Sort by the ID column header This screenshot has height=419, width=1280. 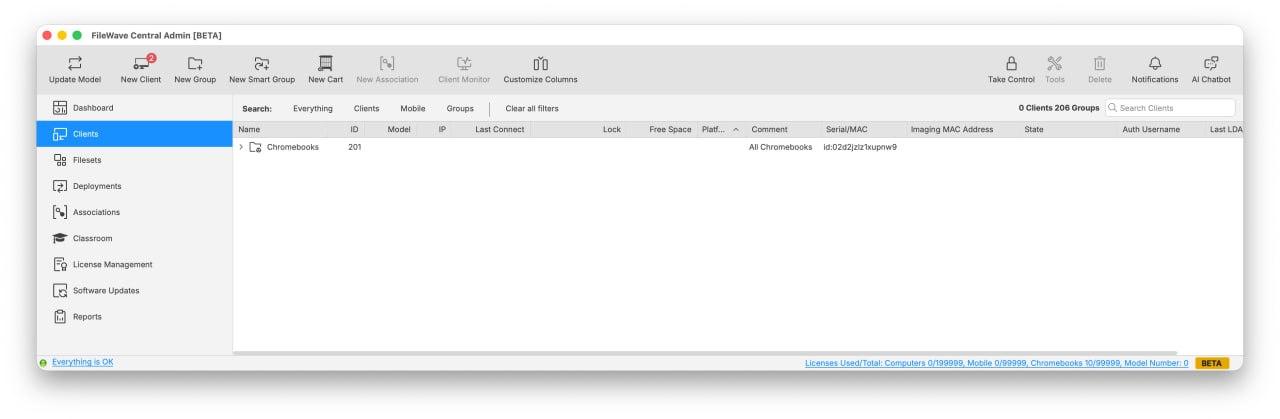pyautogui.click(x=353, y=130)
